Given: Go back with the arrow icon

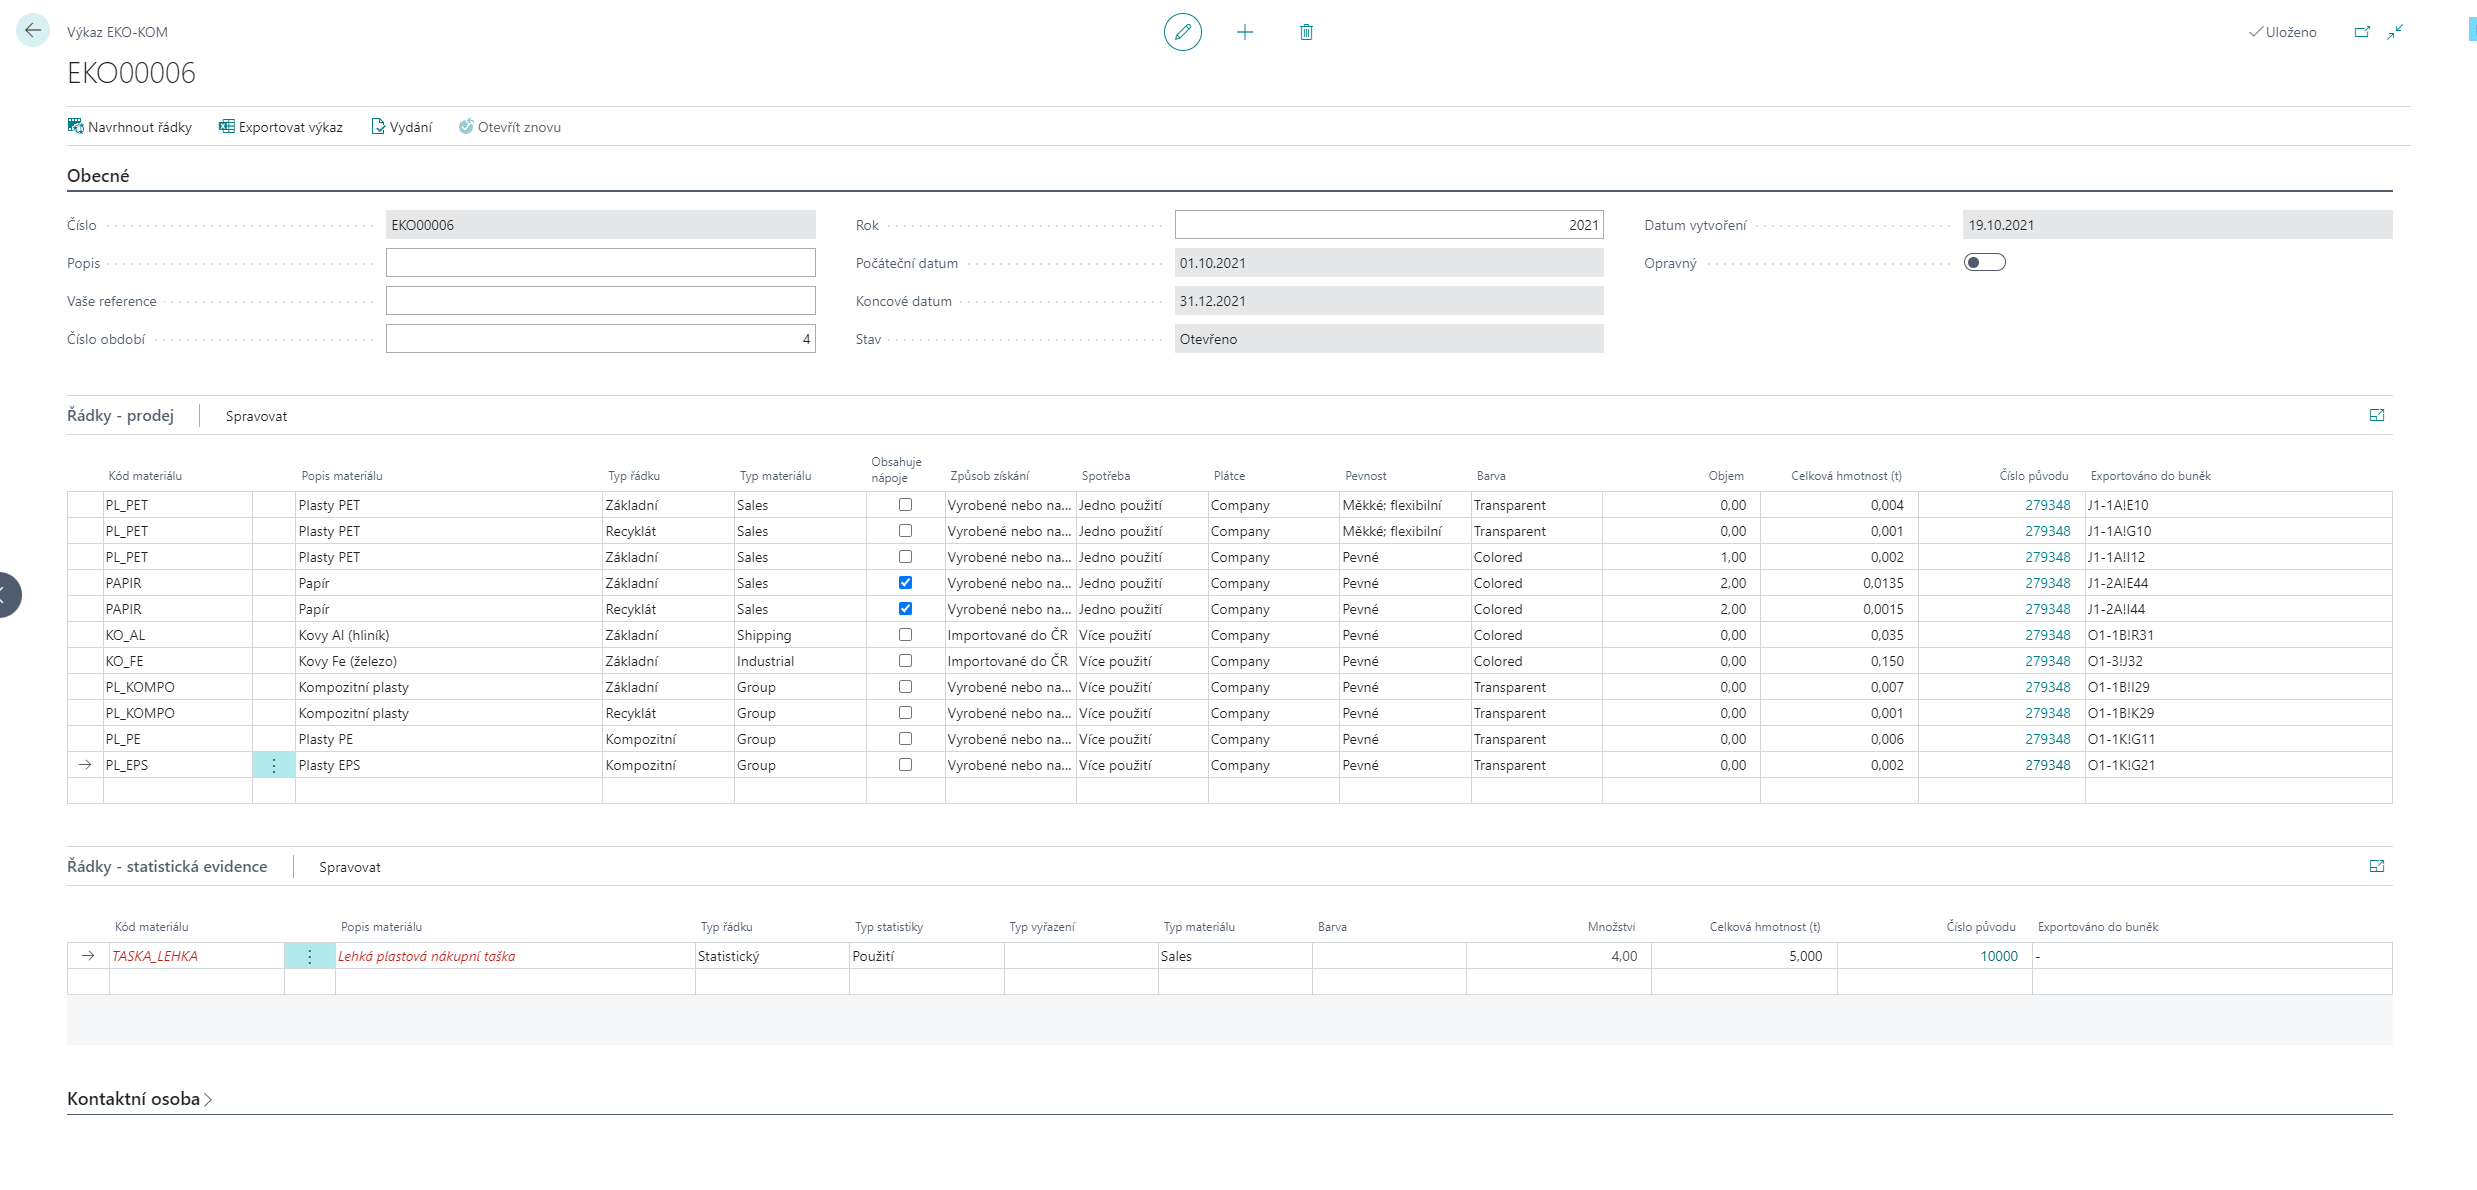Looking at the screenshot, I should point(33,31).
